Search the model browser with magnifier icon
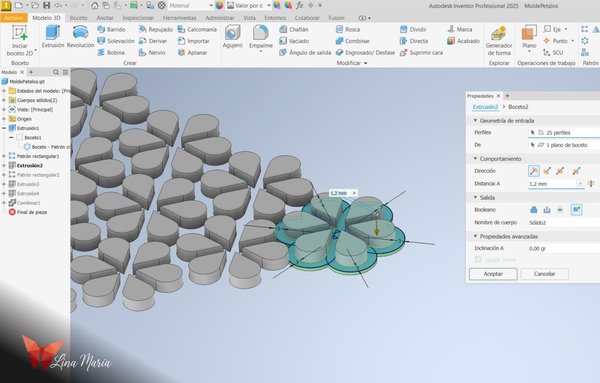600x383 pixels. [56, 72]
